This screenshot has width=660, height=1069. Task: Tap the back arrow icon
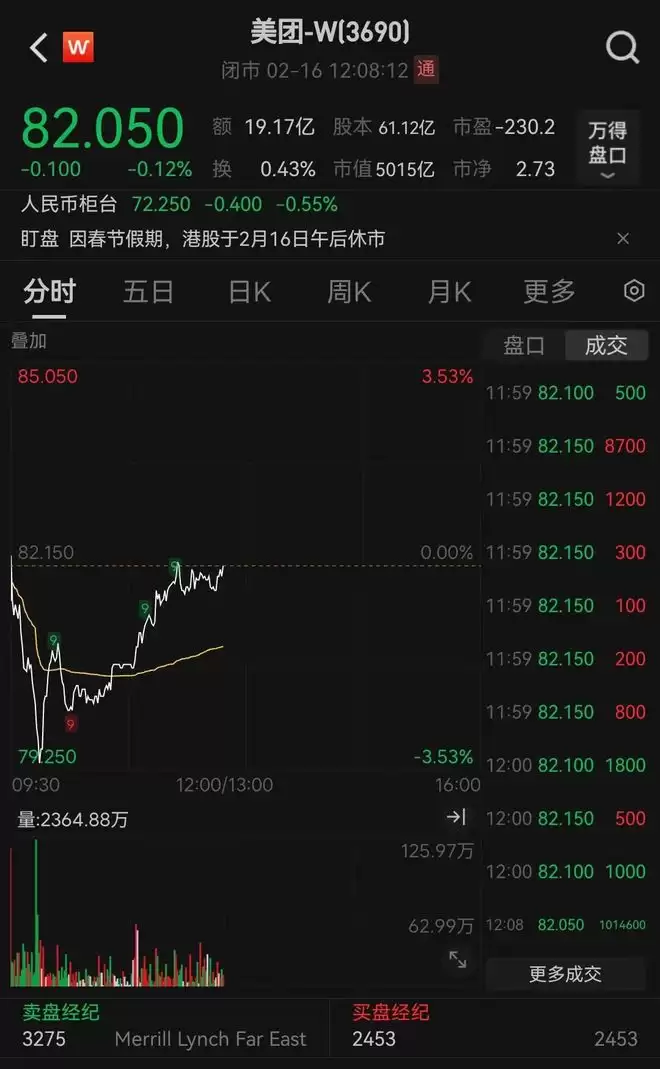pos(39,48)
